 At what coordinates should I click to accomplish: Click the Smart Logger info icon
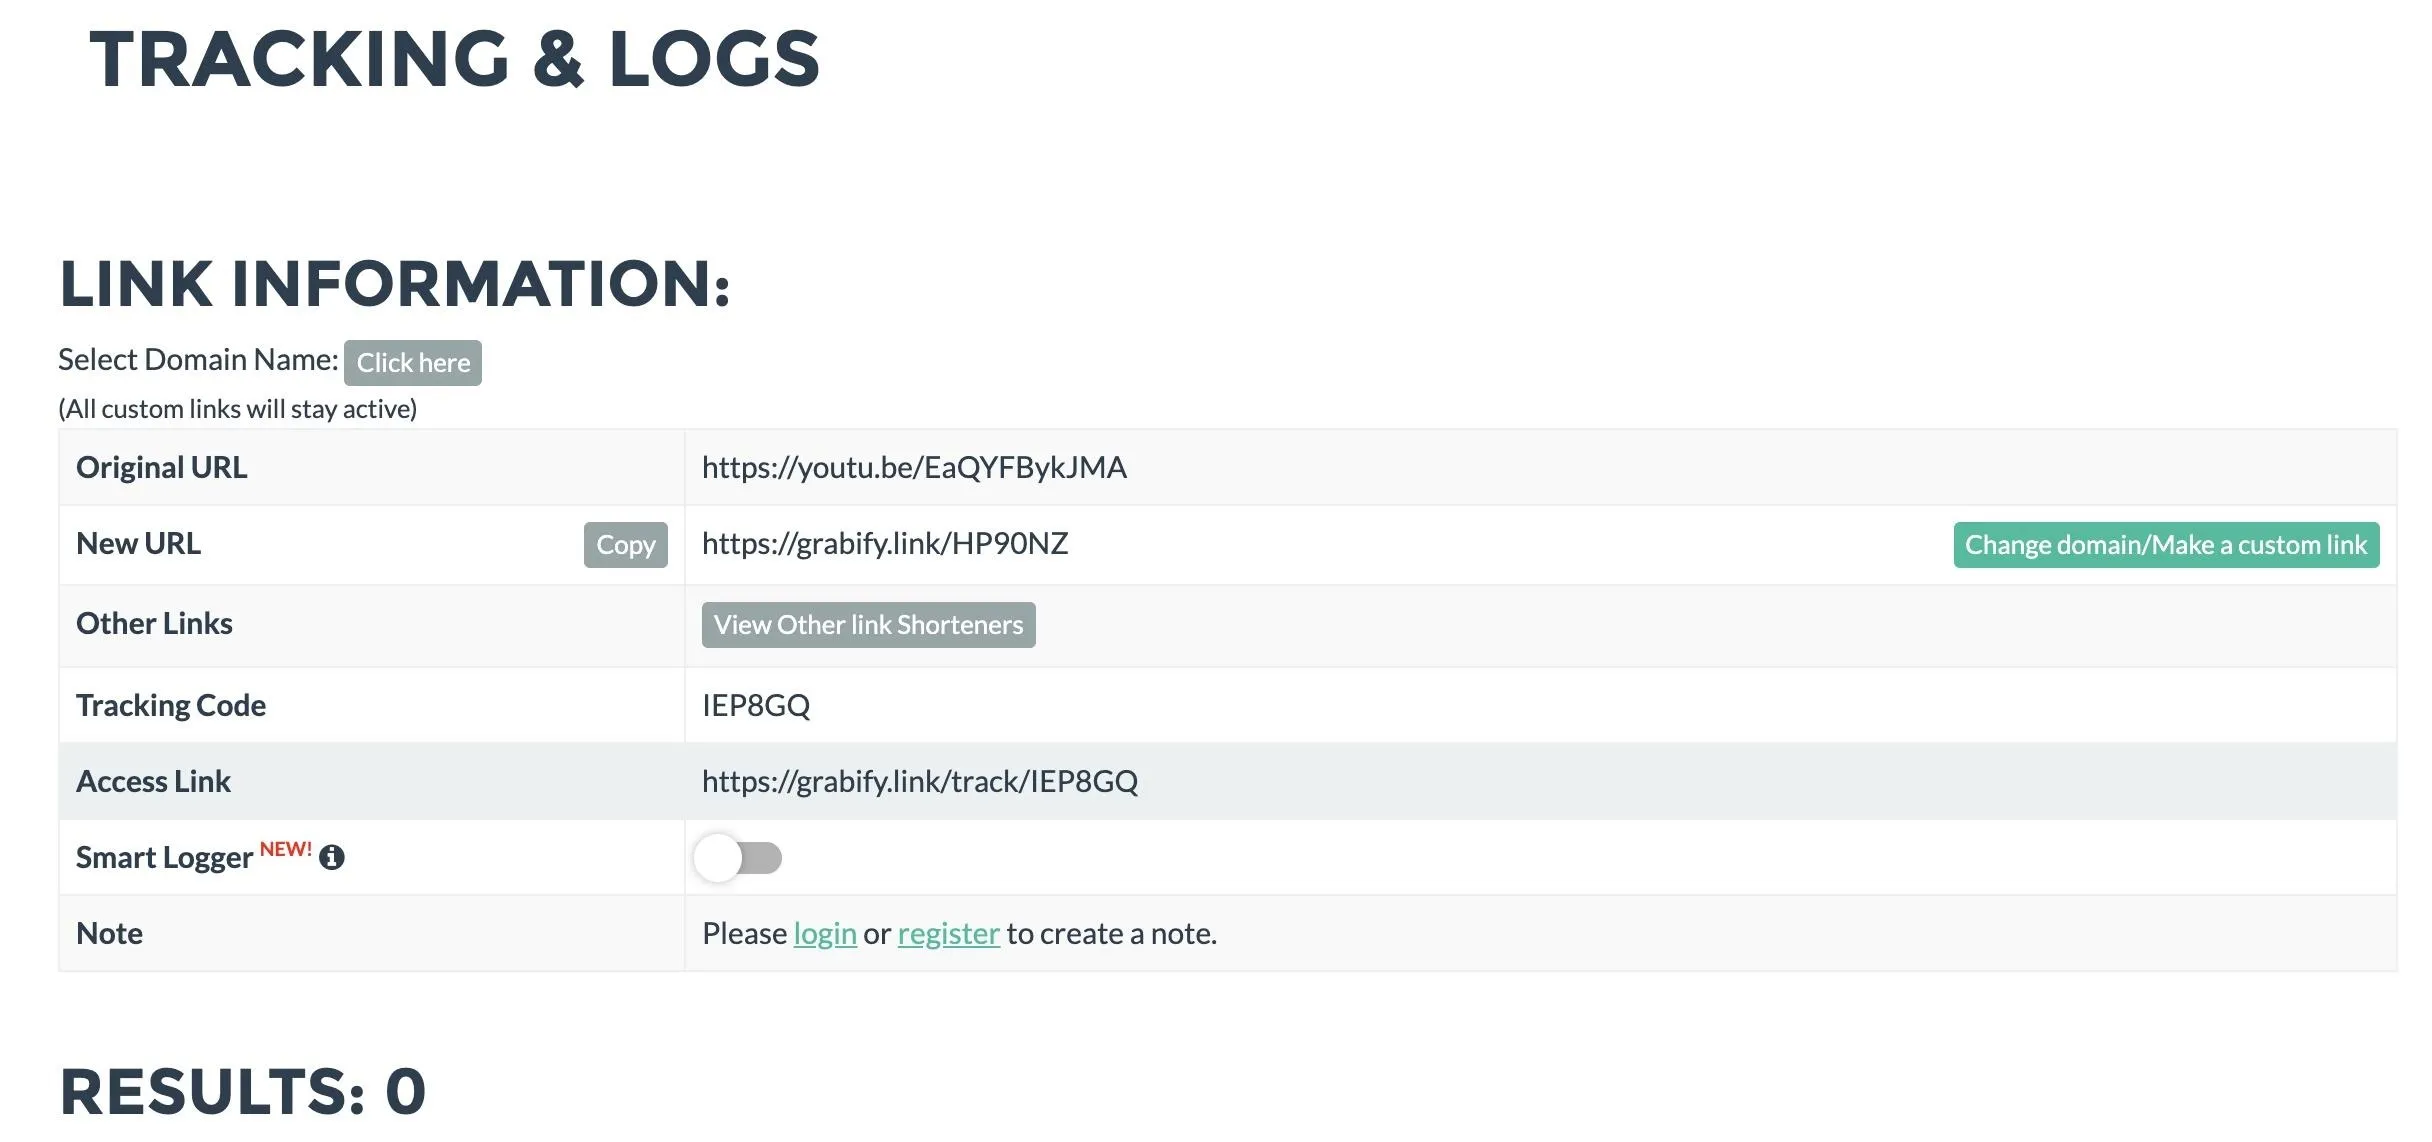(332, 858)
